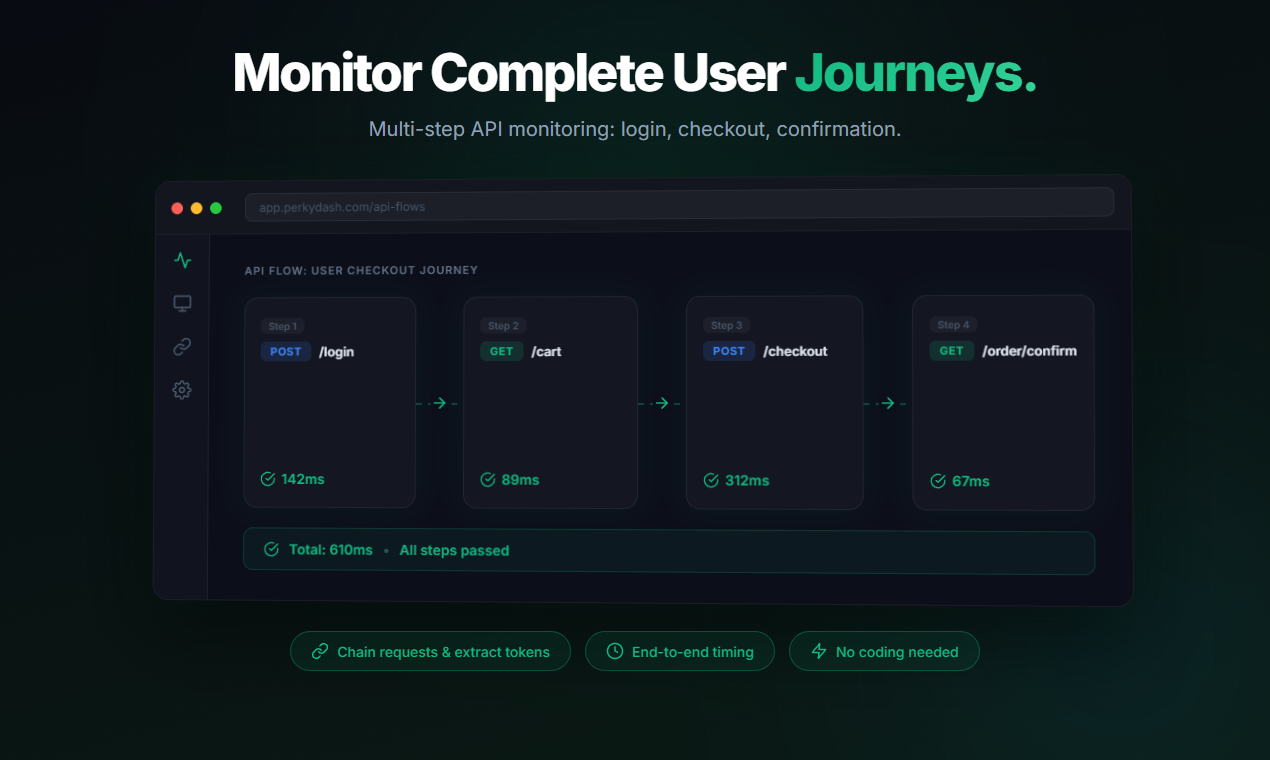The width and height of the screenshot is (1270, 760).
Task: Click the Total 610ms progress summary bar
Action: point(668,551)
